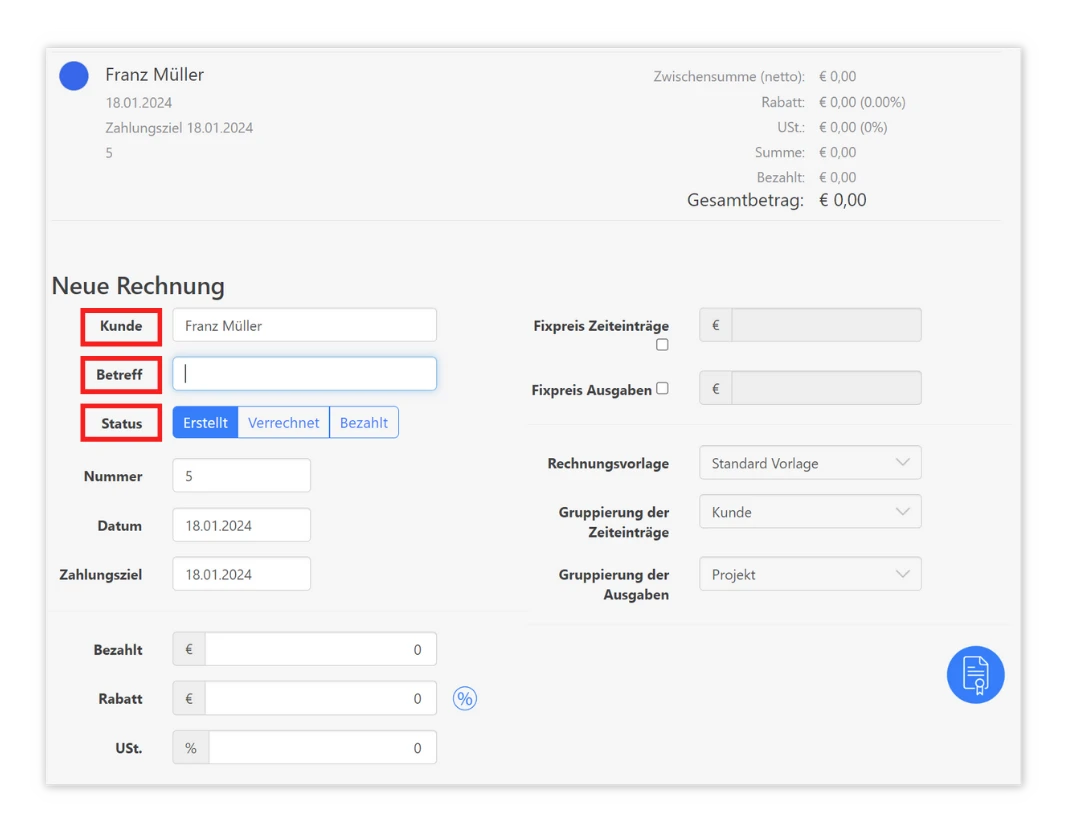Image resolution: width=1070 pixels, height=838 pixels.
Task: Open the Rechnungsvorlage dropdown
Action: click(810, 463)
